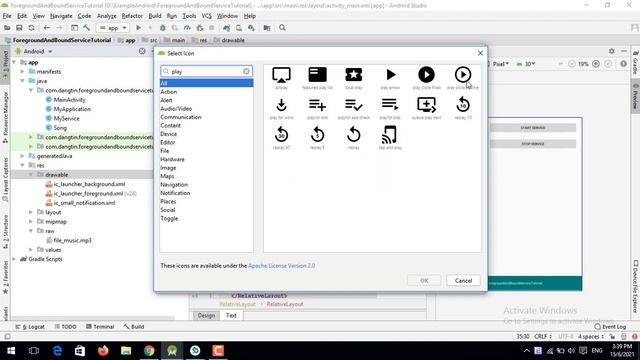
Task: Collapse the app module node
Action: pyautogui.click(x=14, y=62)
